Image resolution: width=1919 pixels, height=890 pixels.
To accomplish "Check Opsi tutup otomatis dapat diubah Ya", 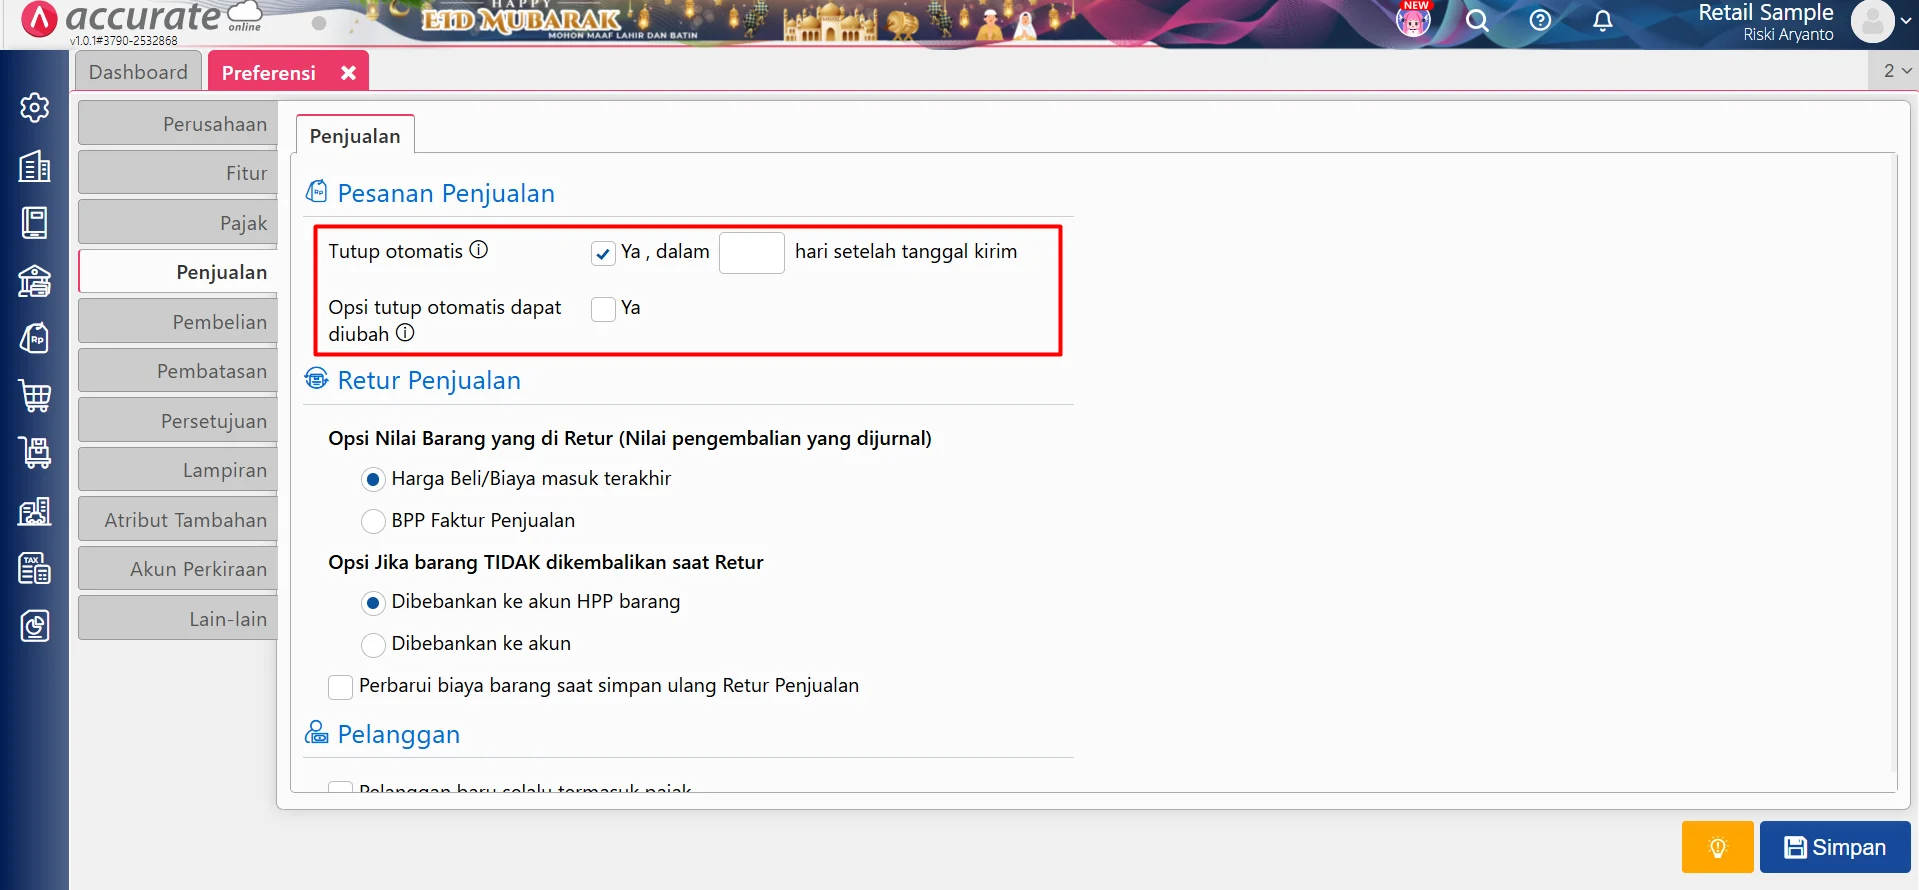I will (603, 309).
